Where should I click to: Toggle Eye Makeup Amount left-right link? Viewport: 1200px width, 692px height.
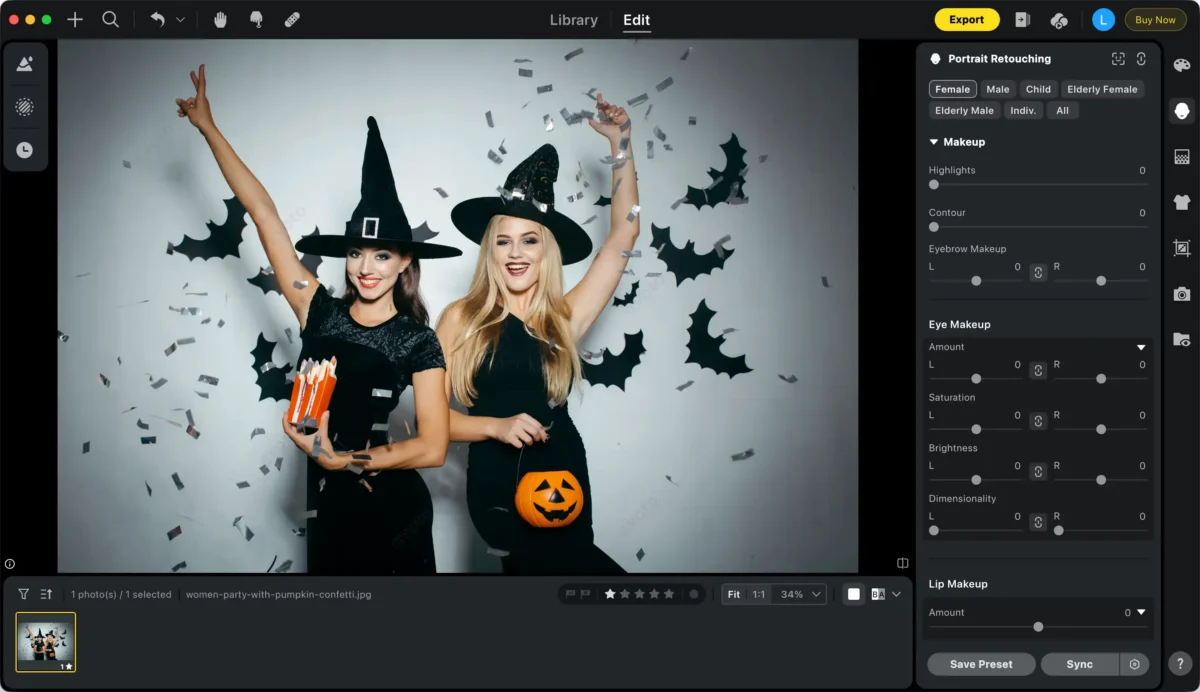coord(1038,370)
